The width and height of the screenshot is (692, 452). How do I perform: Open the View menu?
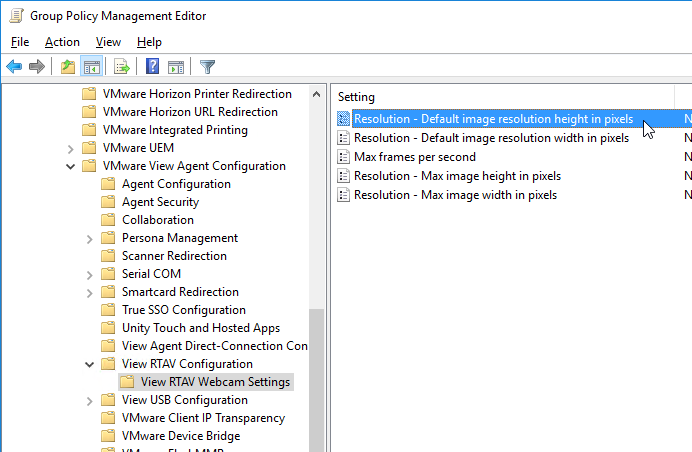[108, 42]
